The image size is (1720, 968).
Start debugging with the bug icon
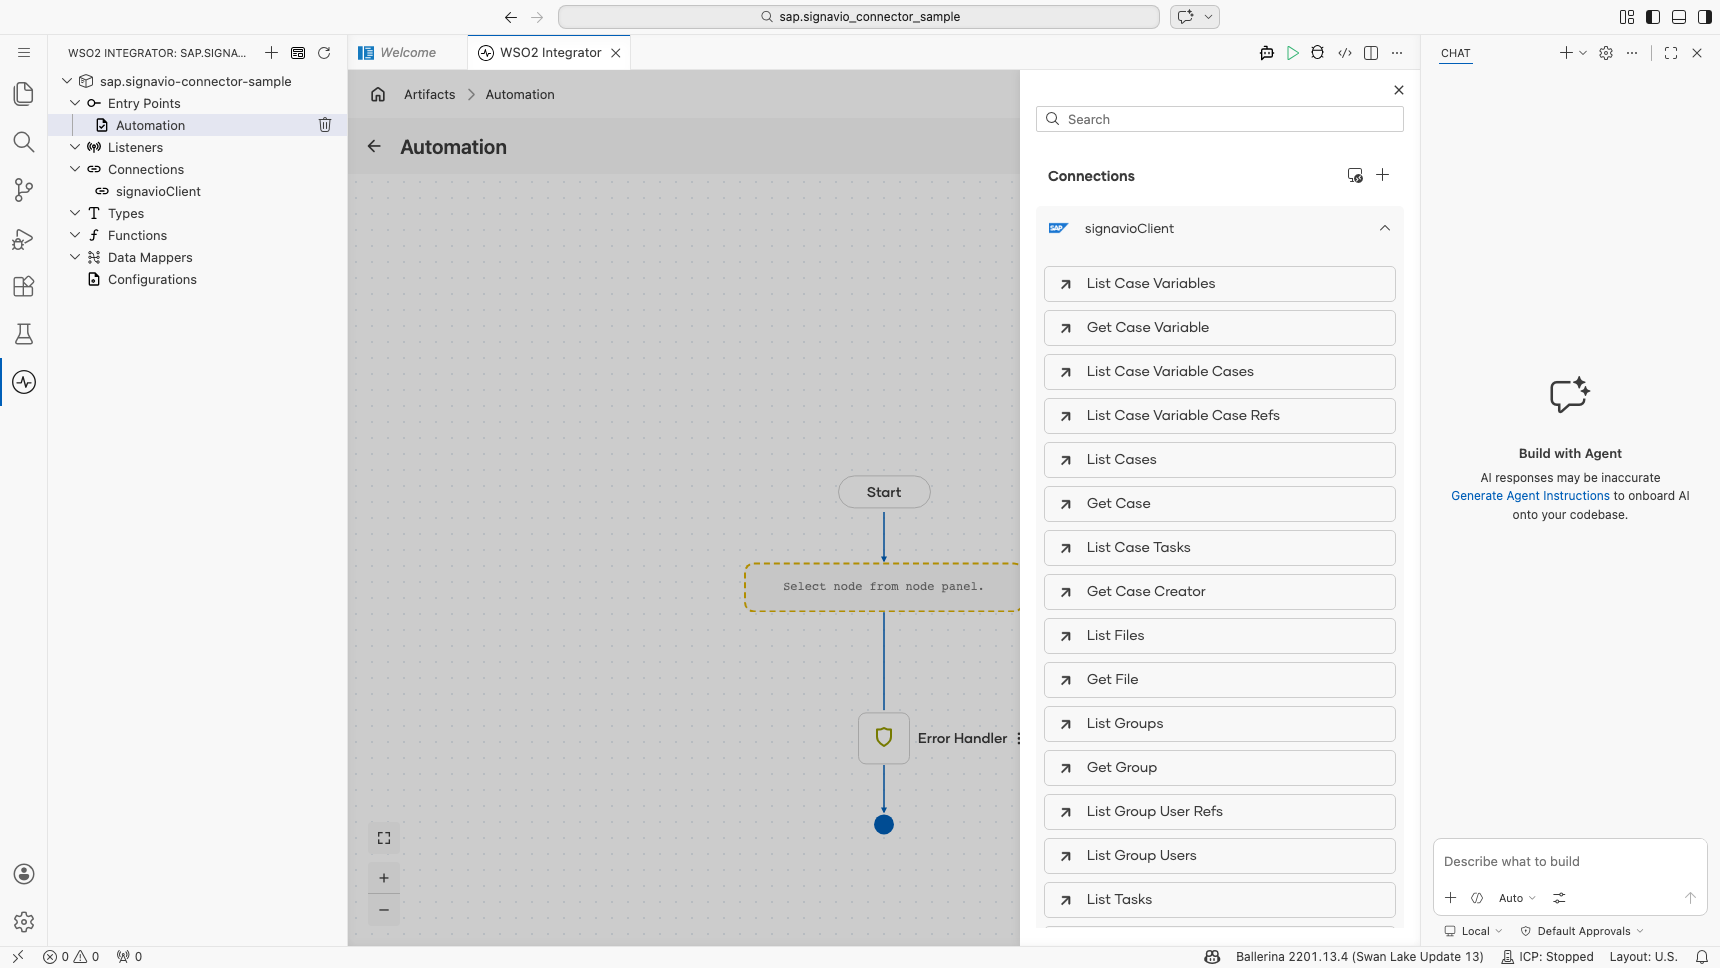pos(1318,53)
